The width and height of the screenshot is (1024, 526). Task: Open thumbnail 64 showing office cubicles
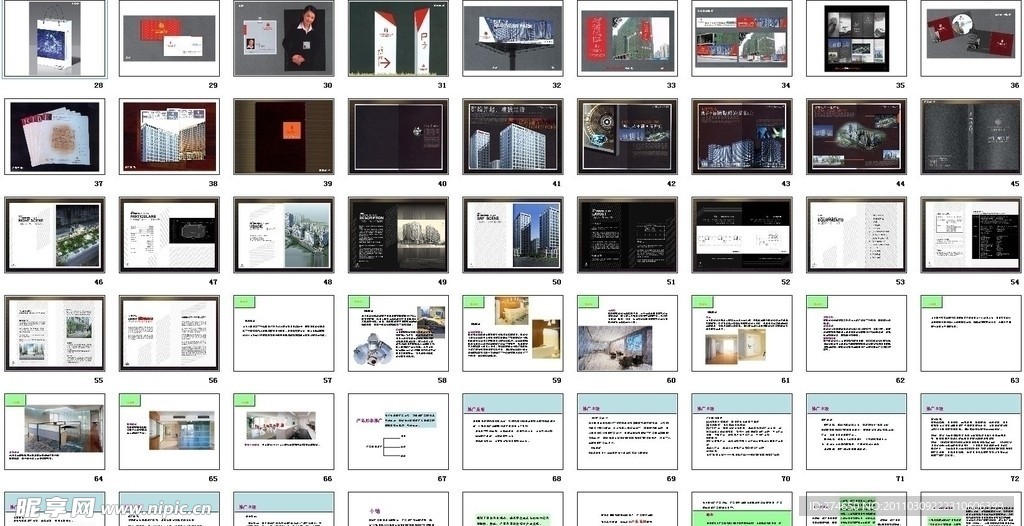55,431
